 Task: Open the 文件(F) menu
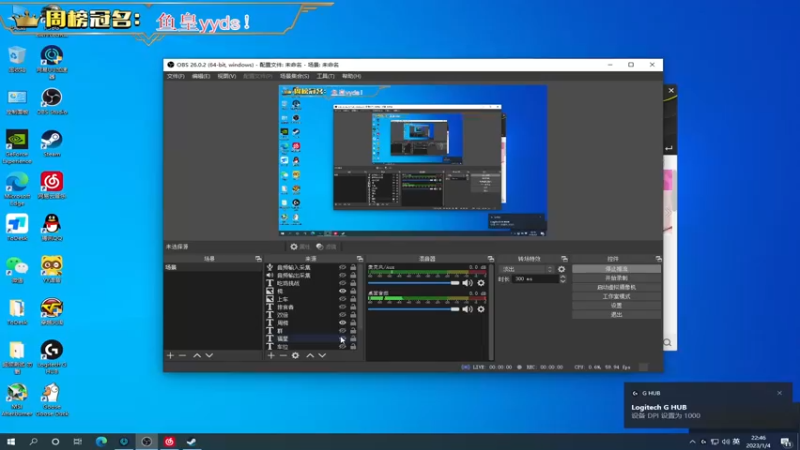[176, 76]
